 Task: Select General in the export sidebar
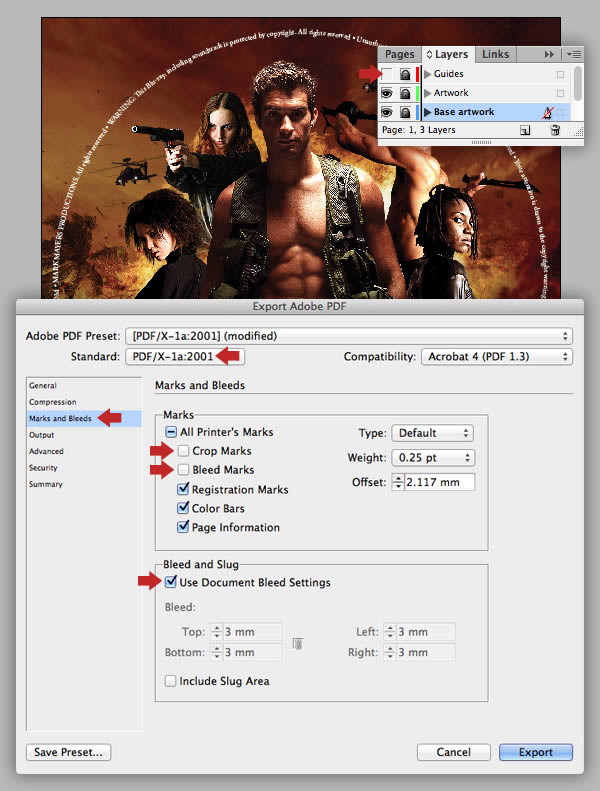click(43, 385)
